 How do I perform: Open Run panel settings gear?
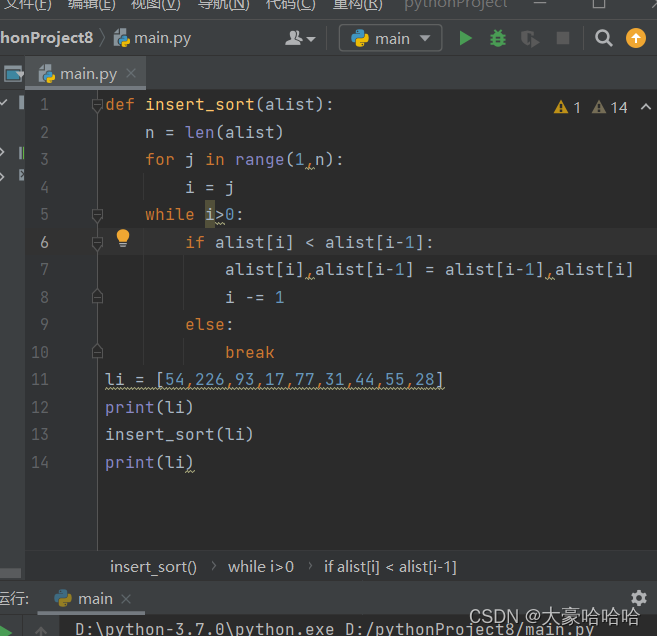[x=639, y=598]
